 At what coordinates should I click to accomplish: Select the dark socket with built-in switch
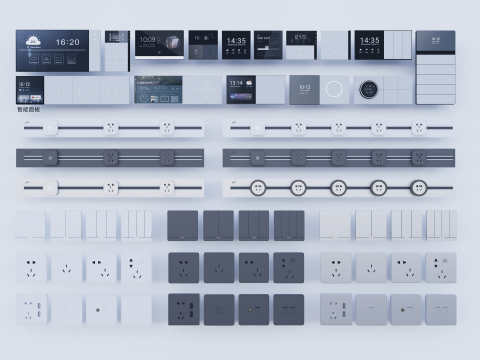point(289,268)
